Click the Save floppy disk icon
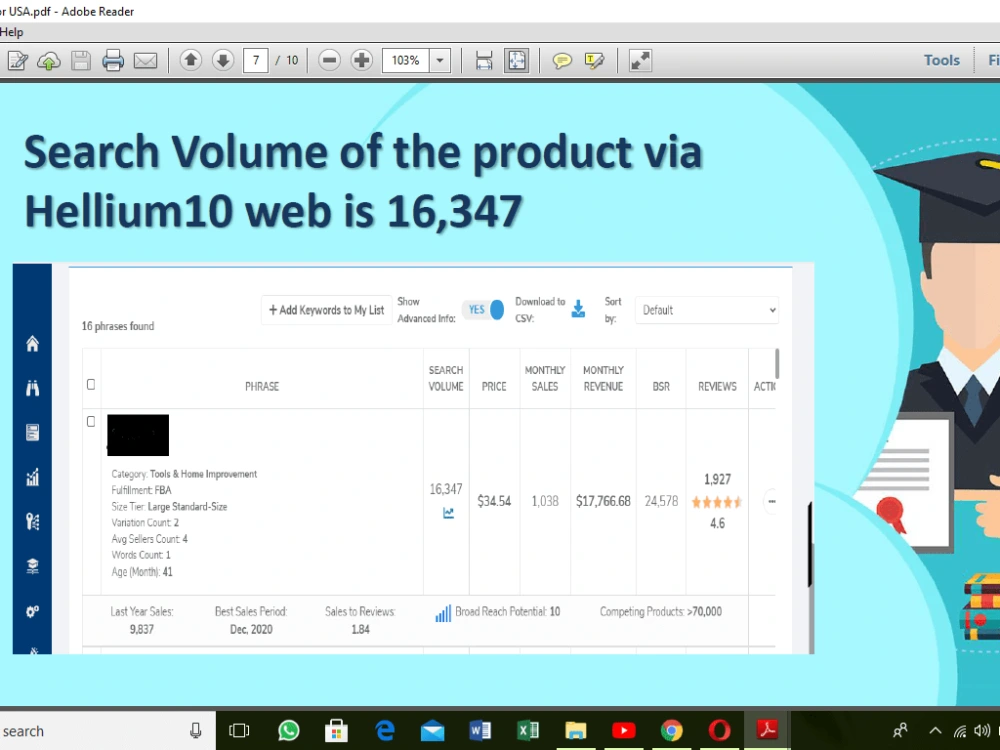The image size is (1000, 750). pyautogui.click(x=81, y=61)
